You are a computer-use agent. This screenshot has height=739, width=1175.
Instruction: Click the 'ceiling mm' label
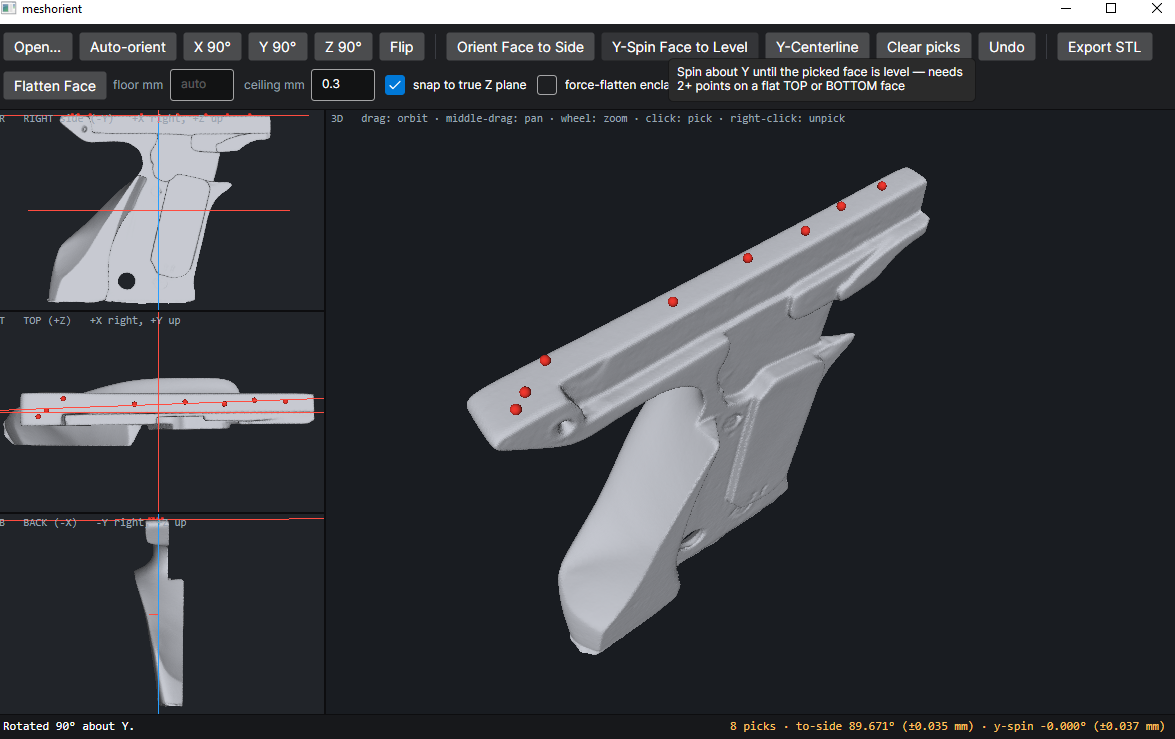[274, 85]
